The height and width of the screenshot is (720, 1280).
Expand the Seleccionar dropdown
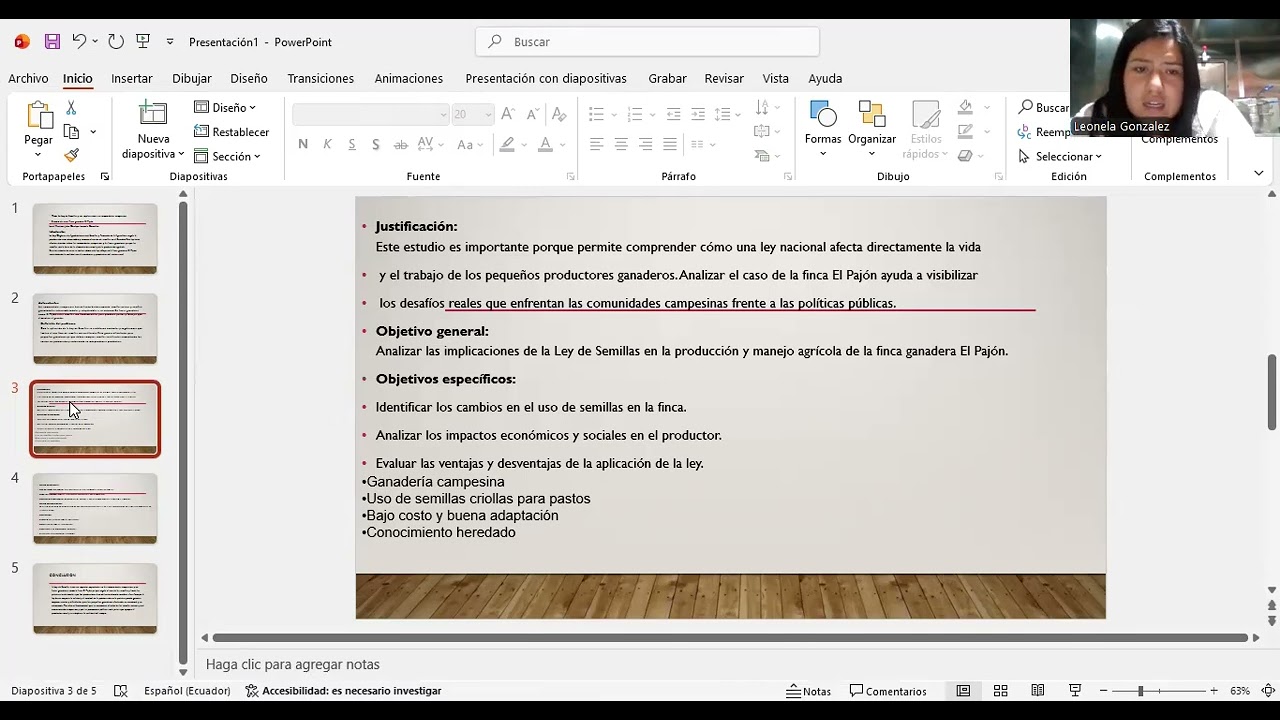(x=1060, y=156)
